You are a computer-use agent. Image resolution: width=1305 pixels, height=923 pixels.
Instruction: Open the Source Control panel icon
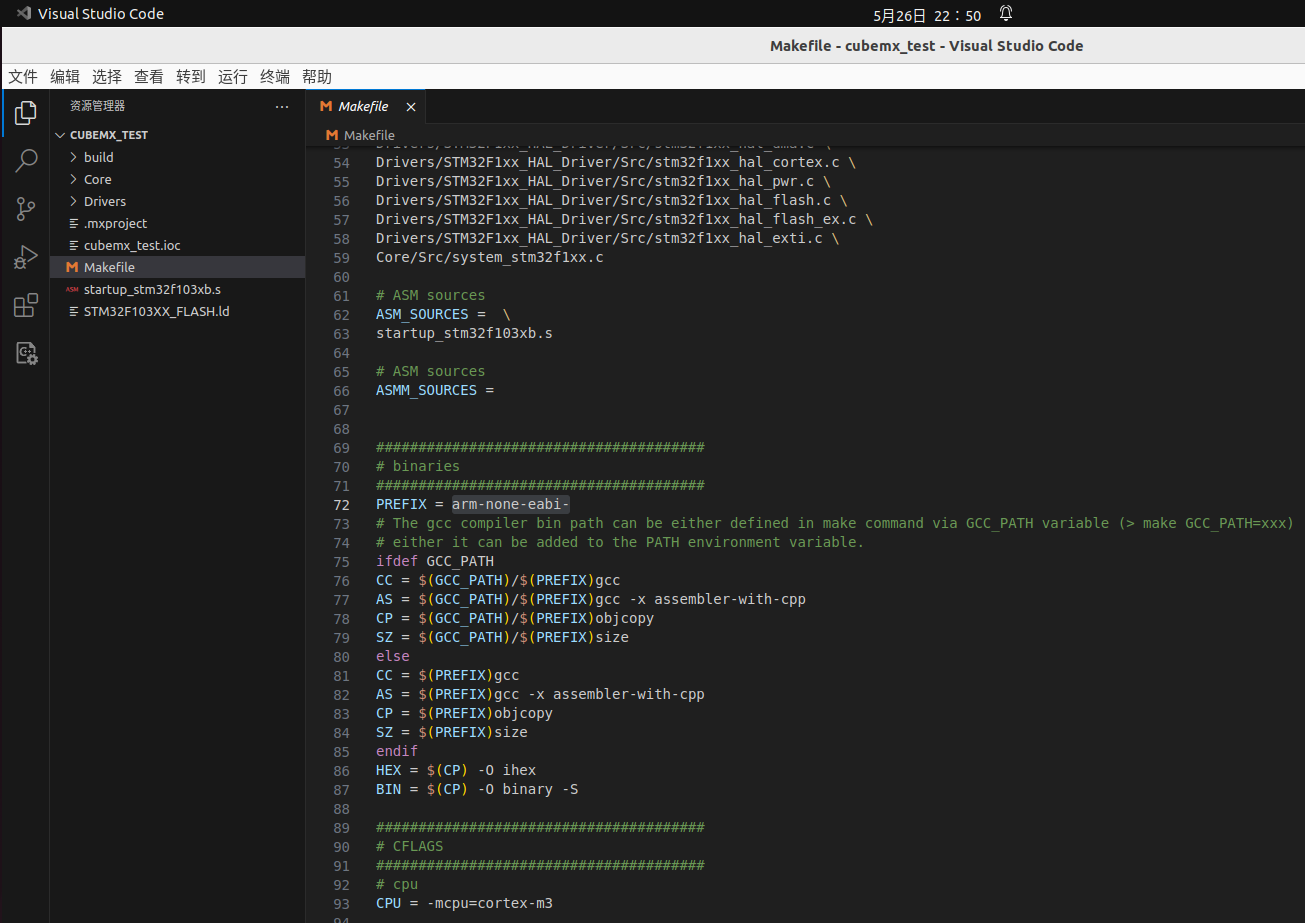point(25,208)
